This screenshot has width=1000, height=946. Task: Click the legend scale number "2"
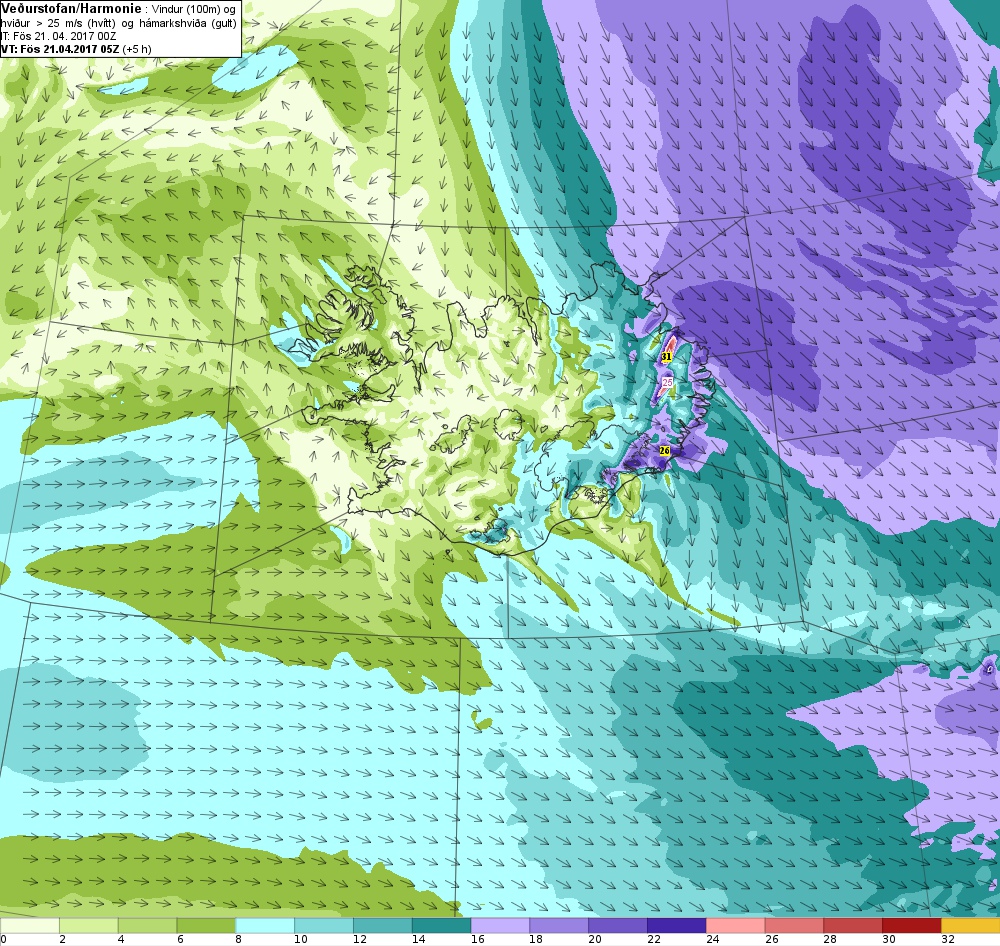tap(62, 939)
